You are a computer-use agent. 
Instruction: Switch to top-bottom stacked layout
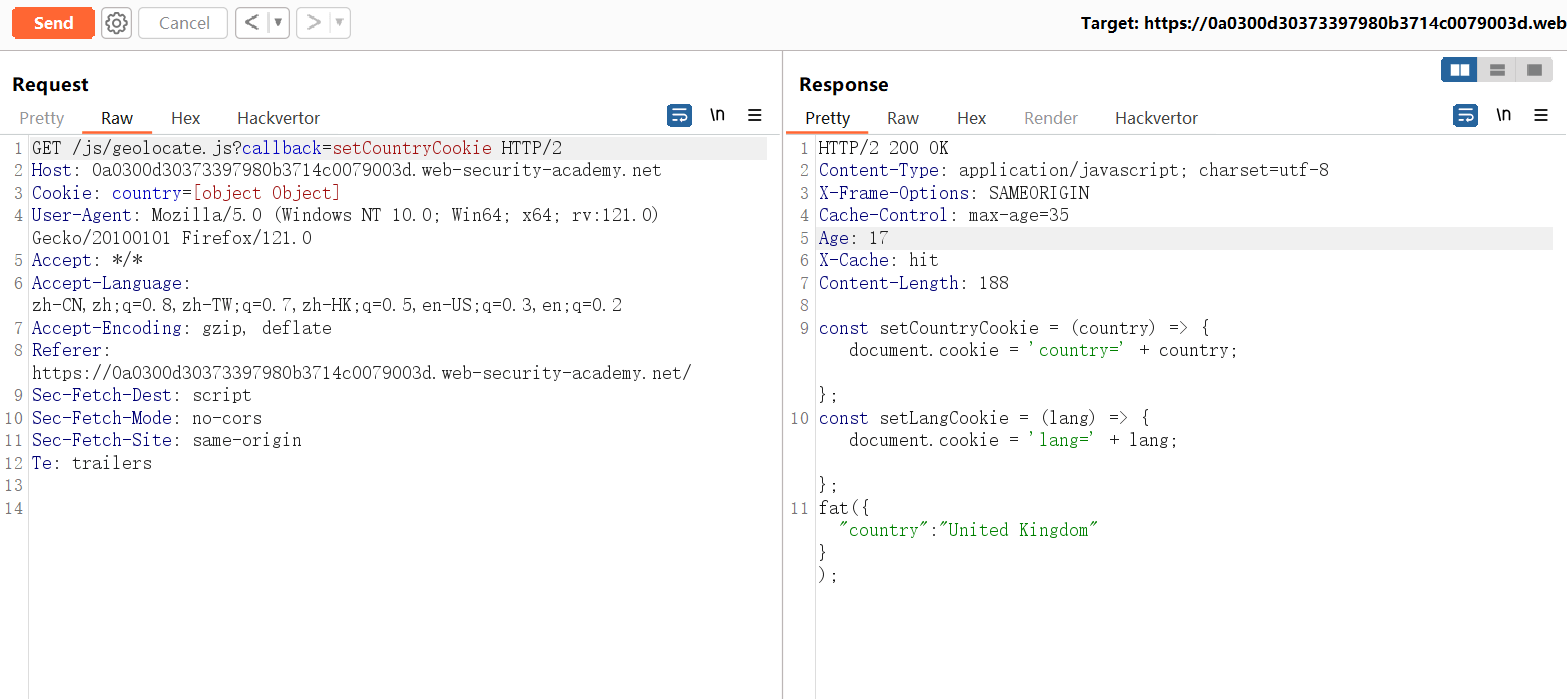click(x=1497, y=70)
